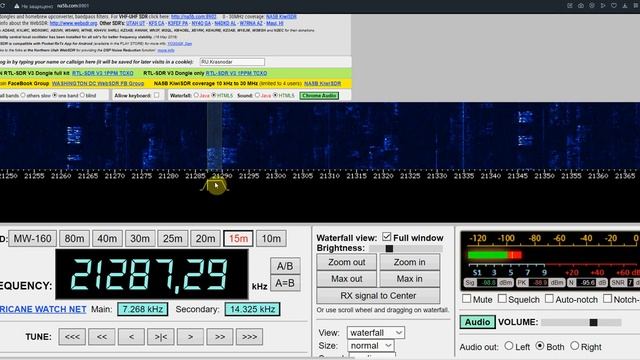Enable the Squelch checkbox
The width and height of the screenshot is (640, 360).
502,299
